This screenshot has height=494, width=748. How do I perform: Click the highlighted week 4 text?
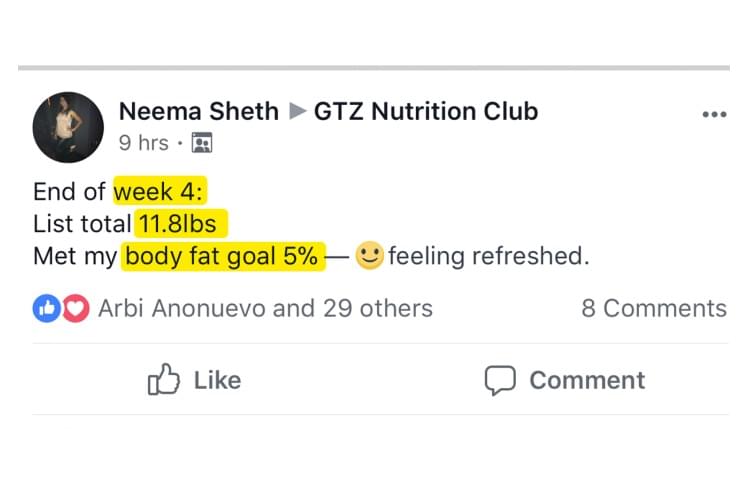pyautogui.click(x=160, y=192)
